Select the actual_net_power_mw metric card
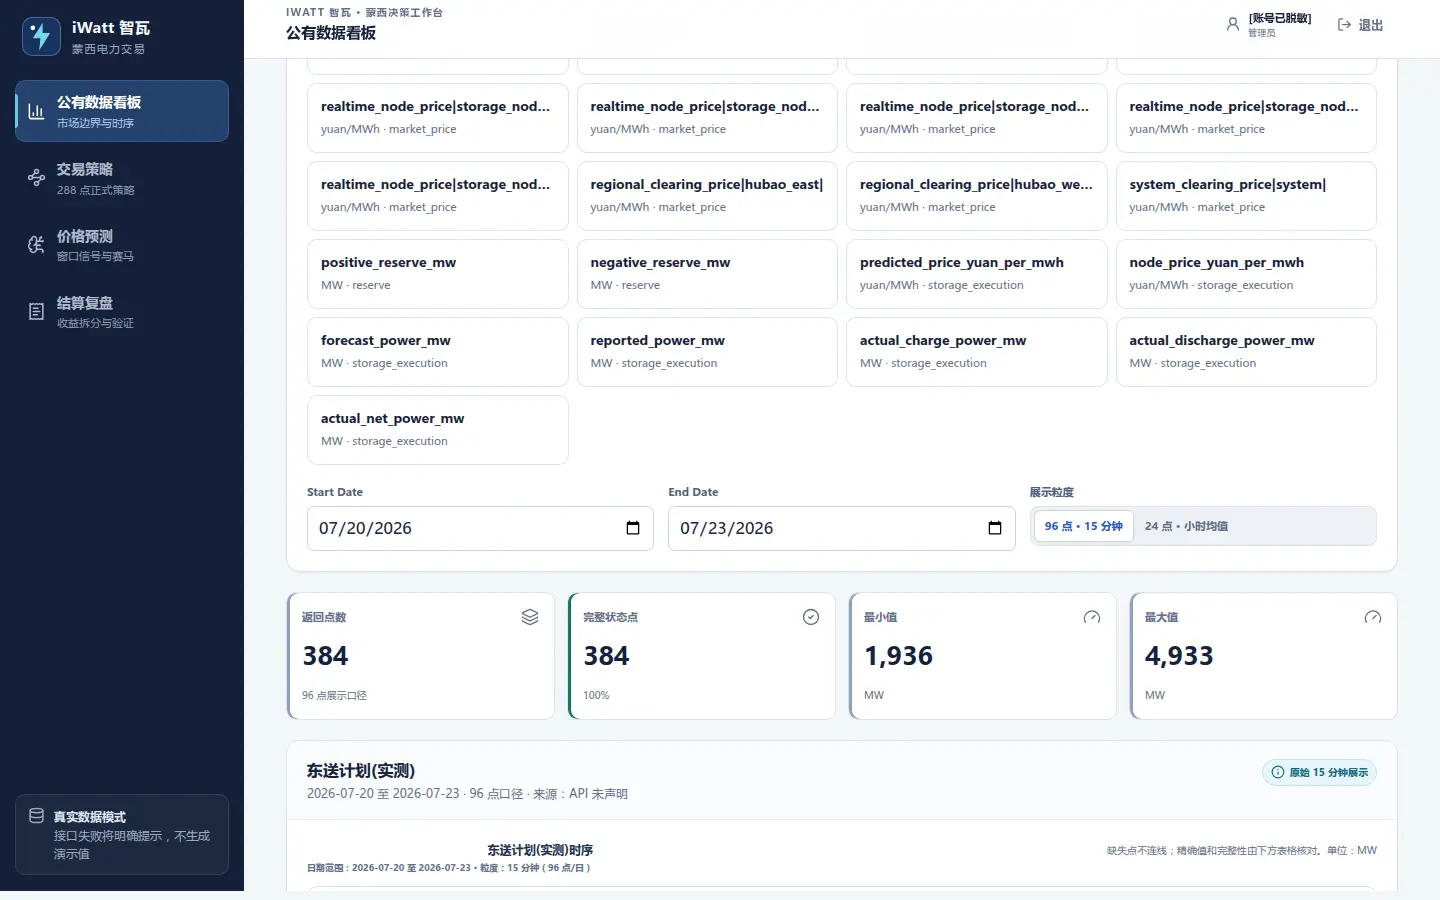The height and width of the screenshot is (900, 1440). pos(438,430)
